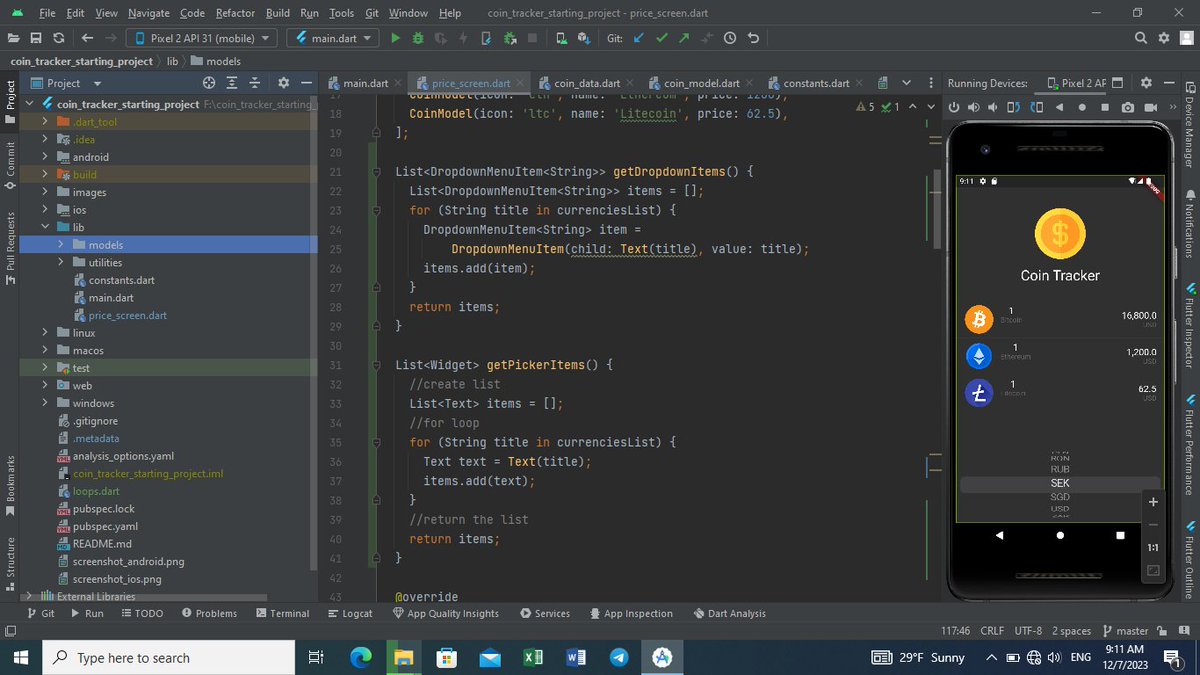Start debugging with the green bug icon
The width and height of the screenshot is (1200, 675).
418,38
